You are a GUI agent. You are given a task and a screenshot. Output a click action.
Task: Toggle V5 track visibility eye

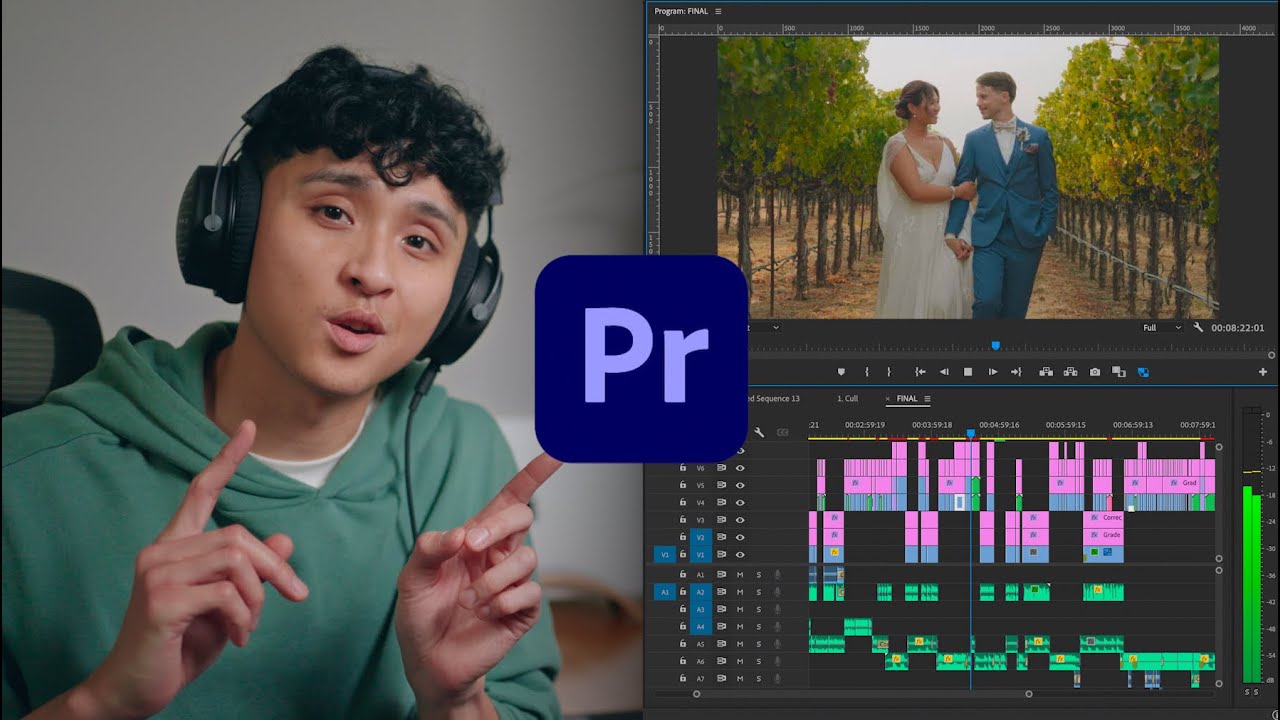741,485
